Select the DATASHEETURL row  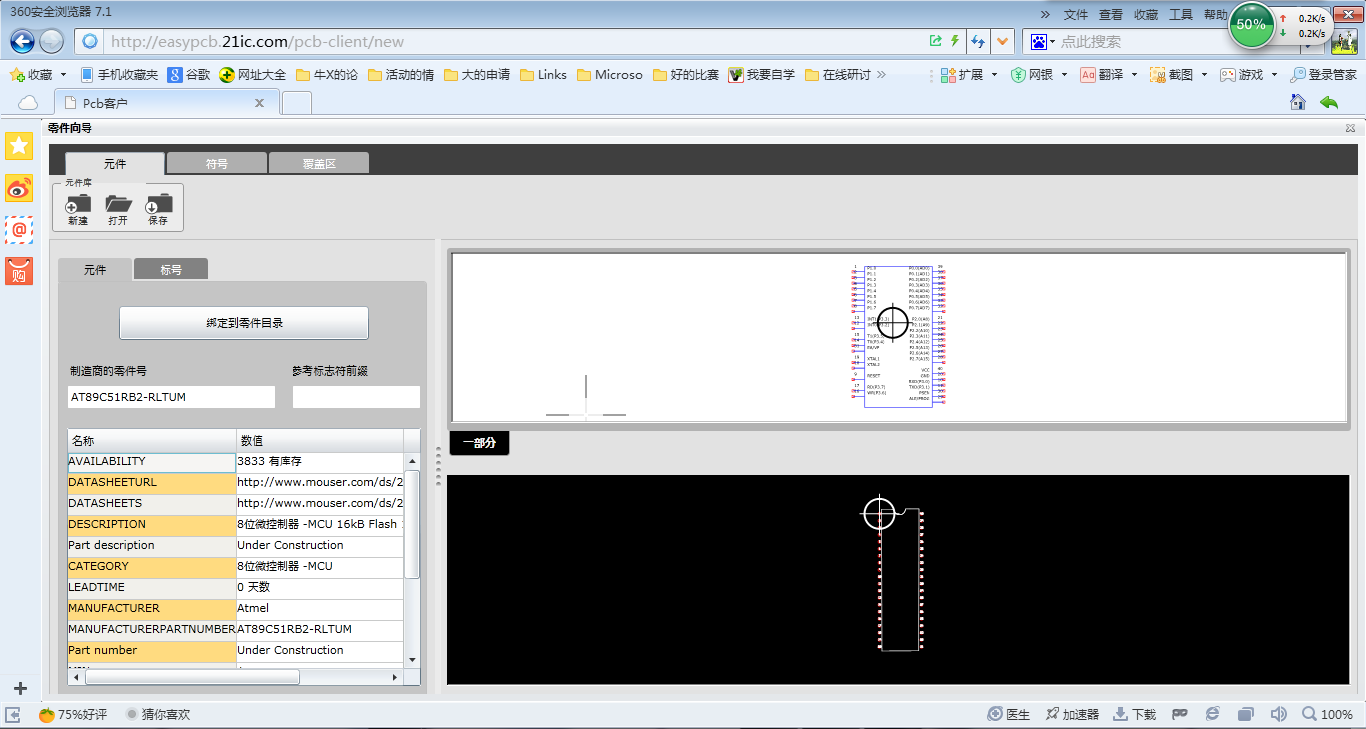click(x=235, y=483)
